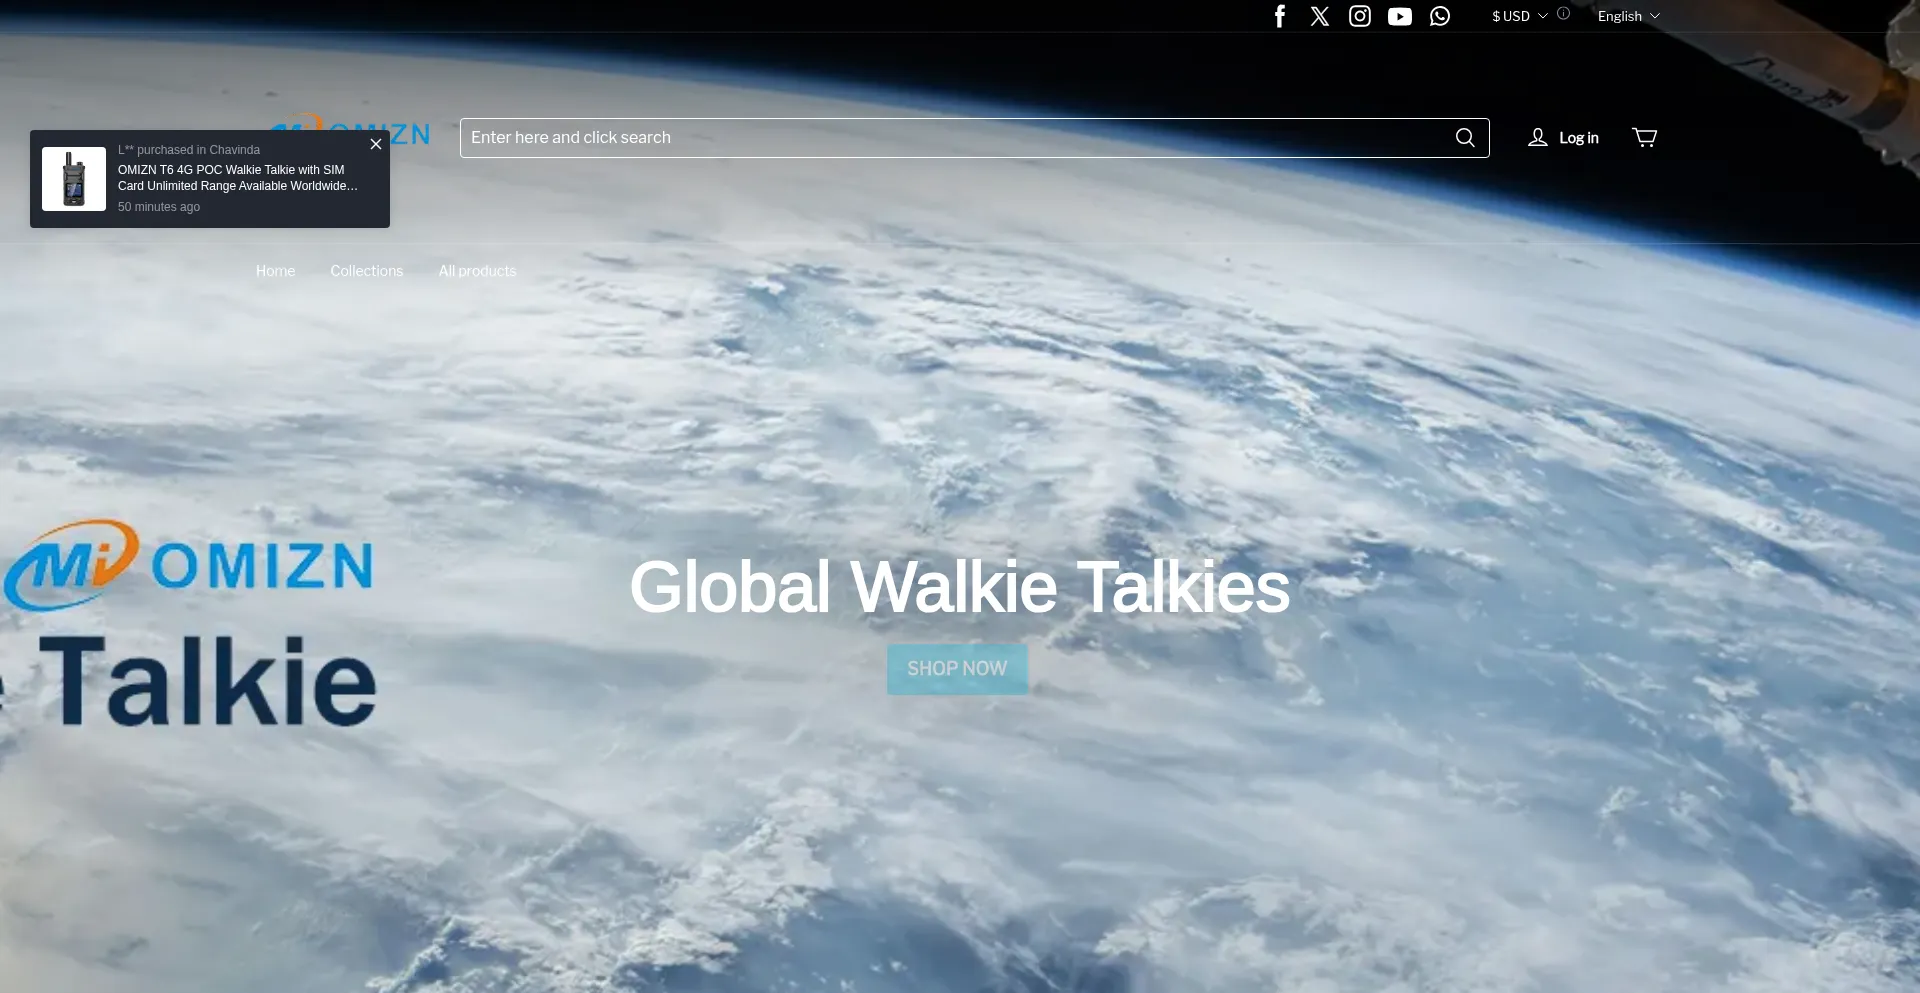Click the '50 minutes ago' timestamp

coord(159,207)
